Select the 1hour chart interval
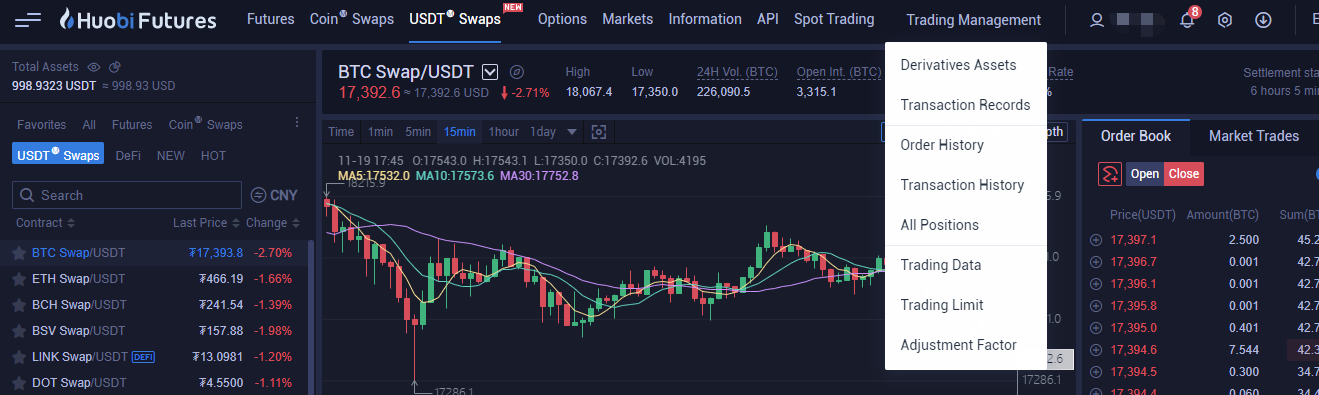This screenshot has width=1319, height=395. coord(504,132)
